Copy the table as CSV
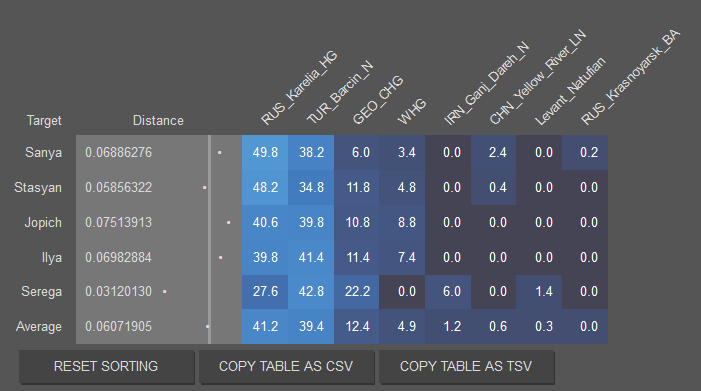Viewport: 701px width, 391px height. 286,366
